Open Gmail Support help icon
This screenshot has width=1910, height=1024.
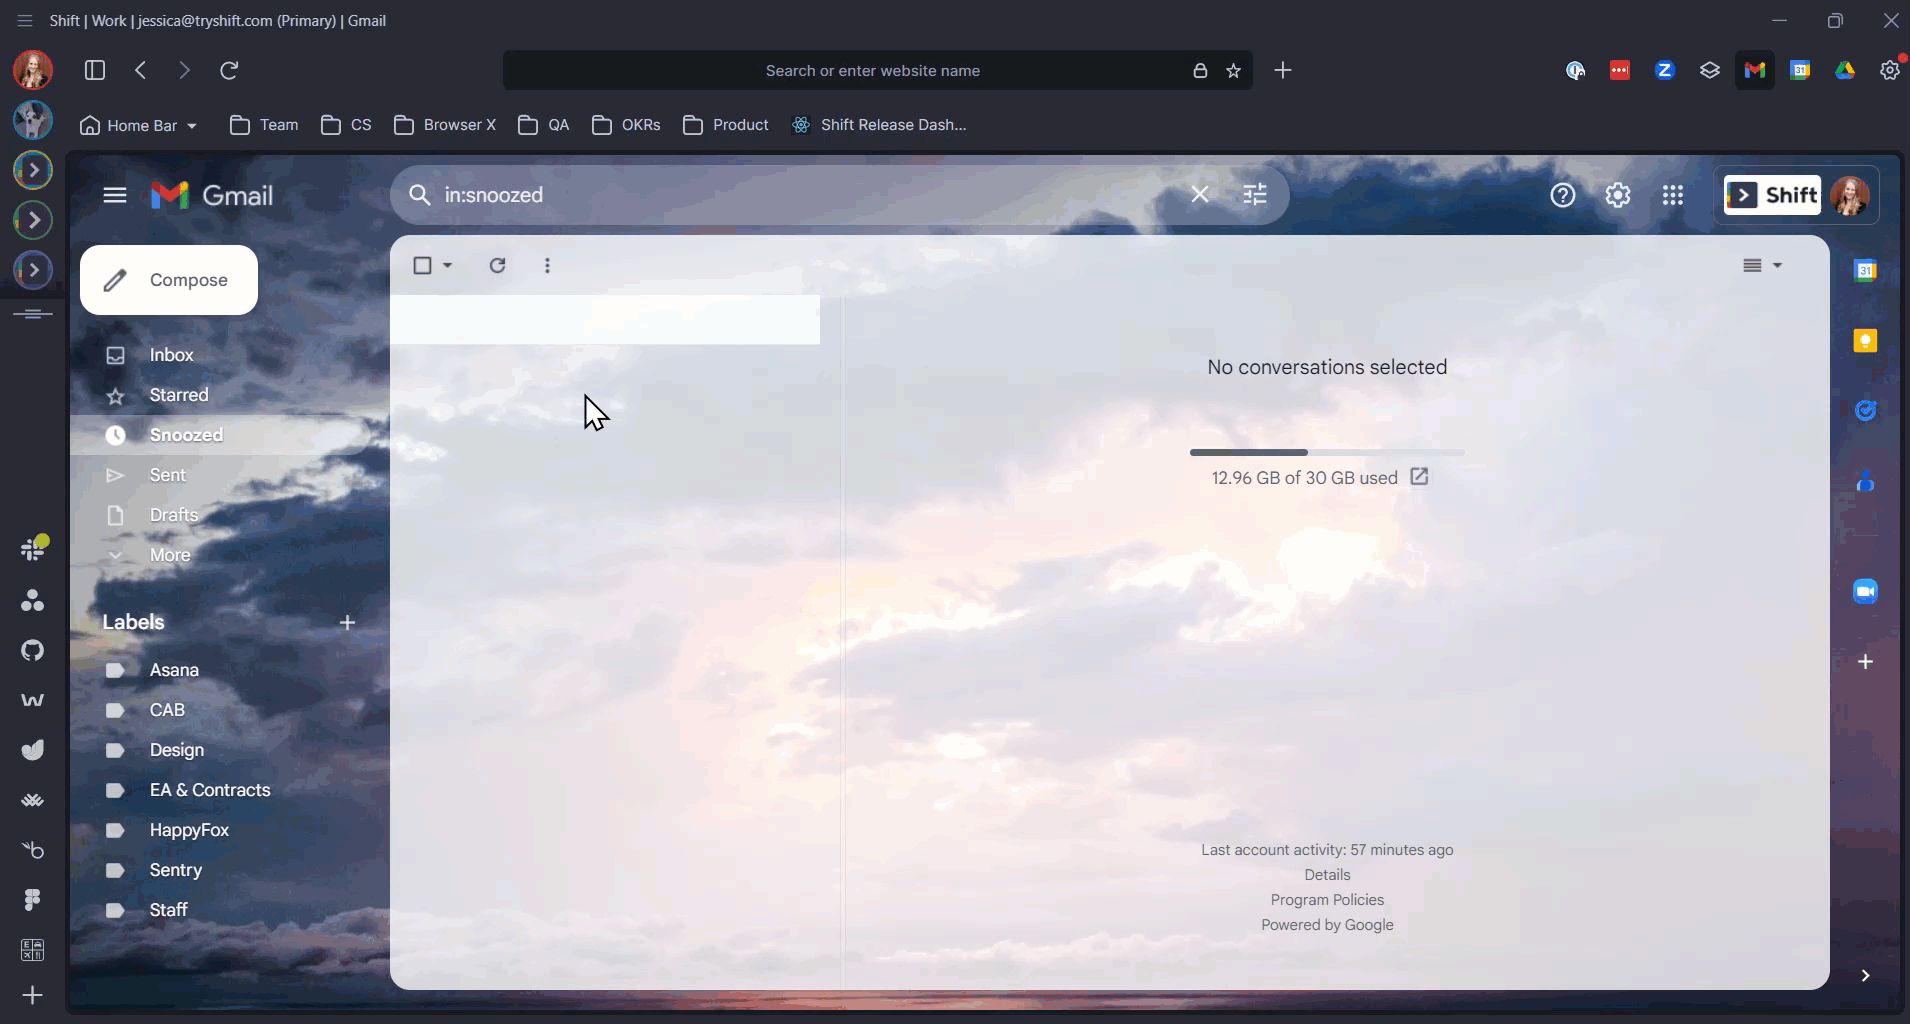[1563, 195]
